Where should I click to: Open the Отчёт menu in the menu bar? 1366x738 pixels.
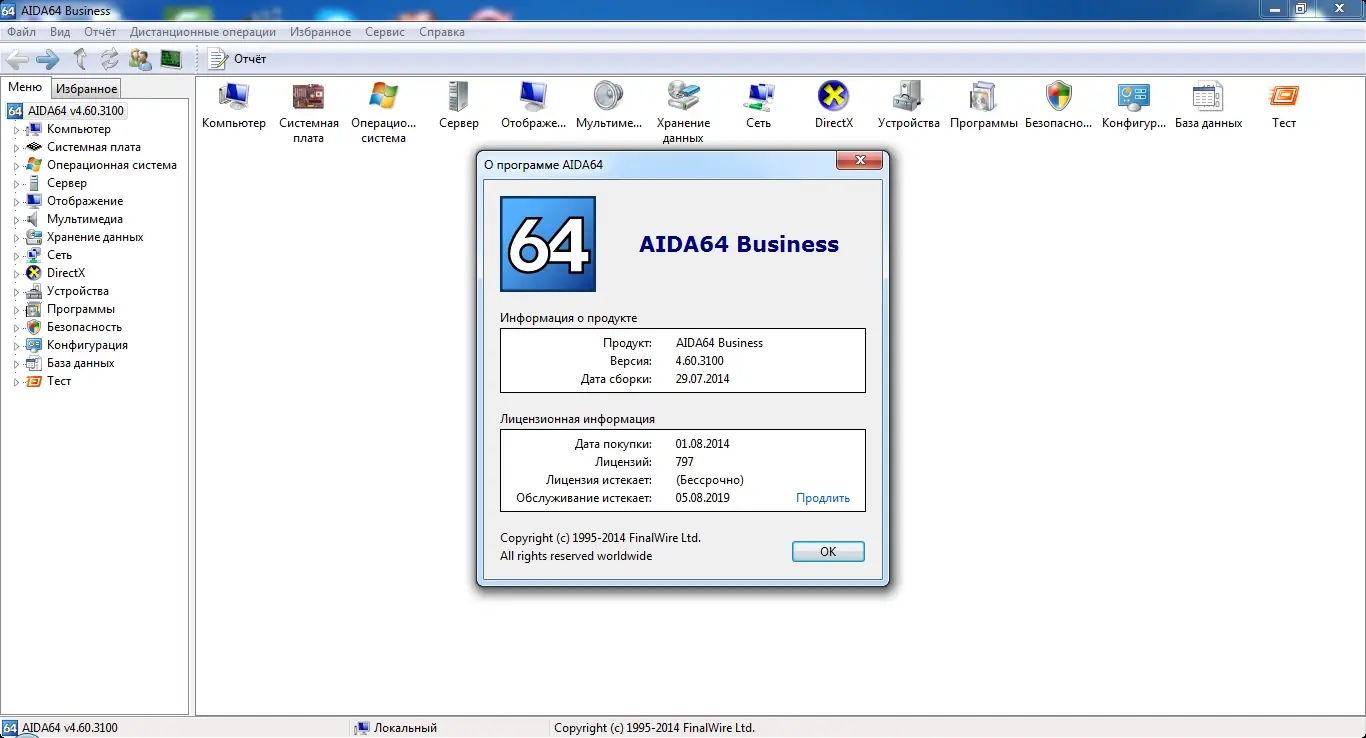pyautogui.click(x=100, y=32)
